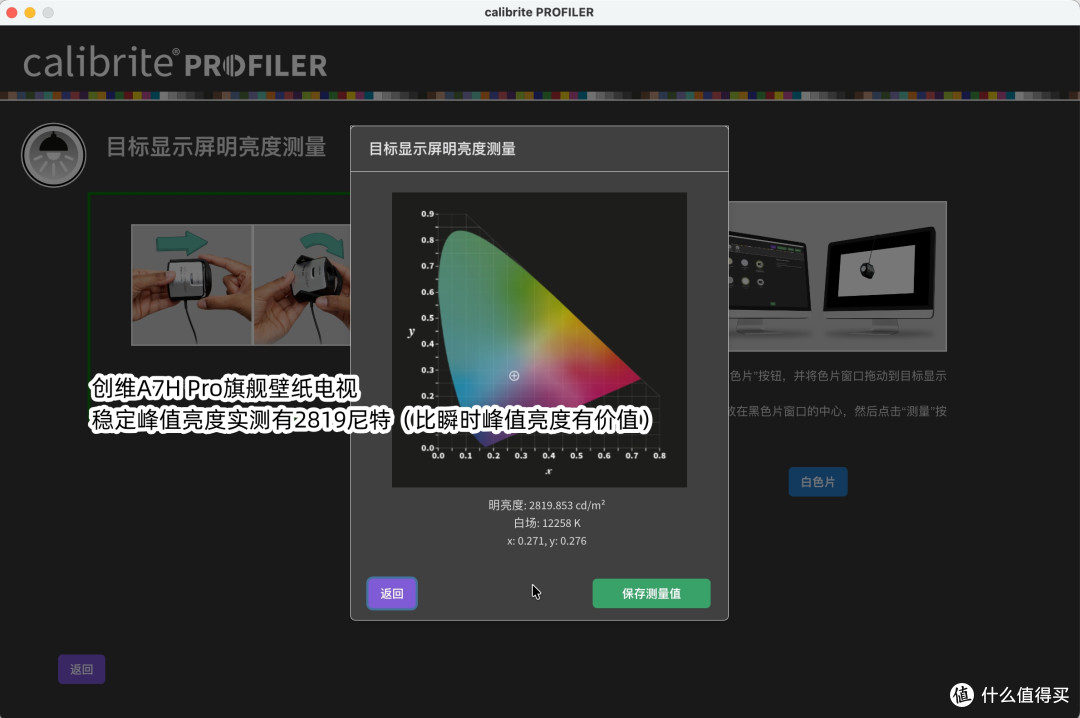Click the dimmed 返回 button in the main window
This screenshot has height=718, width=1080.
coord(81,669)
